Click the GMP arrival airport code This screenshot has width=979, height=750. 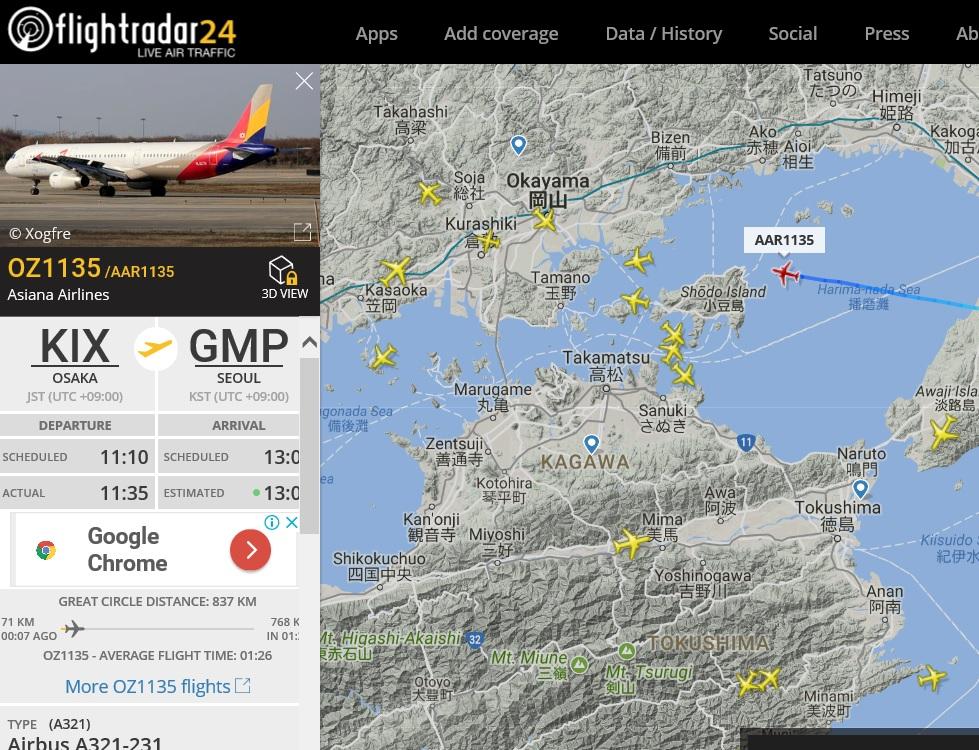tap(239, 347)
